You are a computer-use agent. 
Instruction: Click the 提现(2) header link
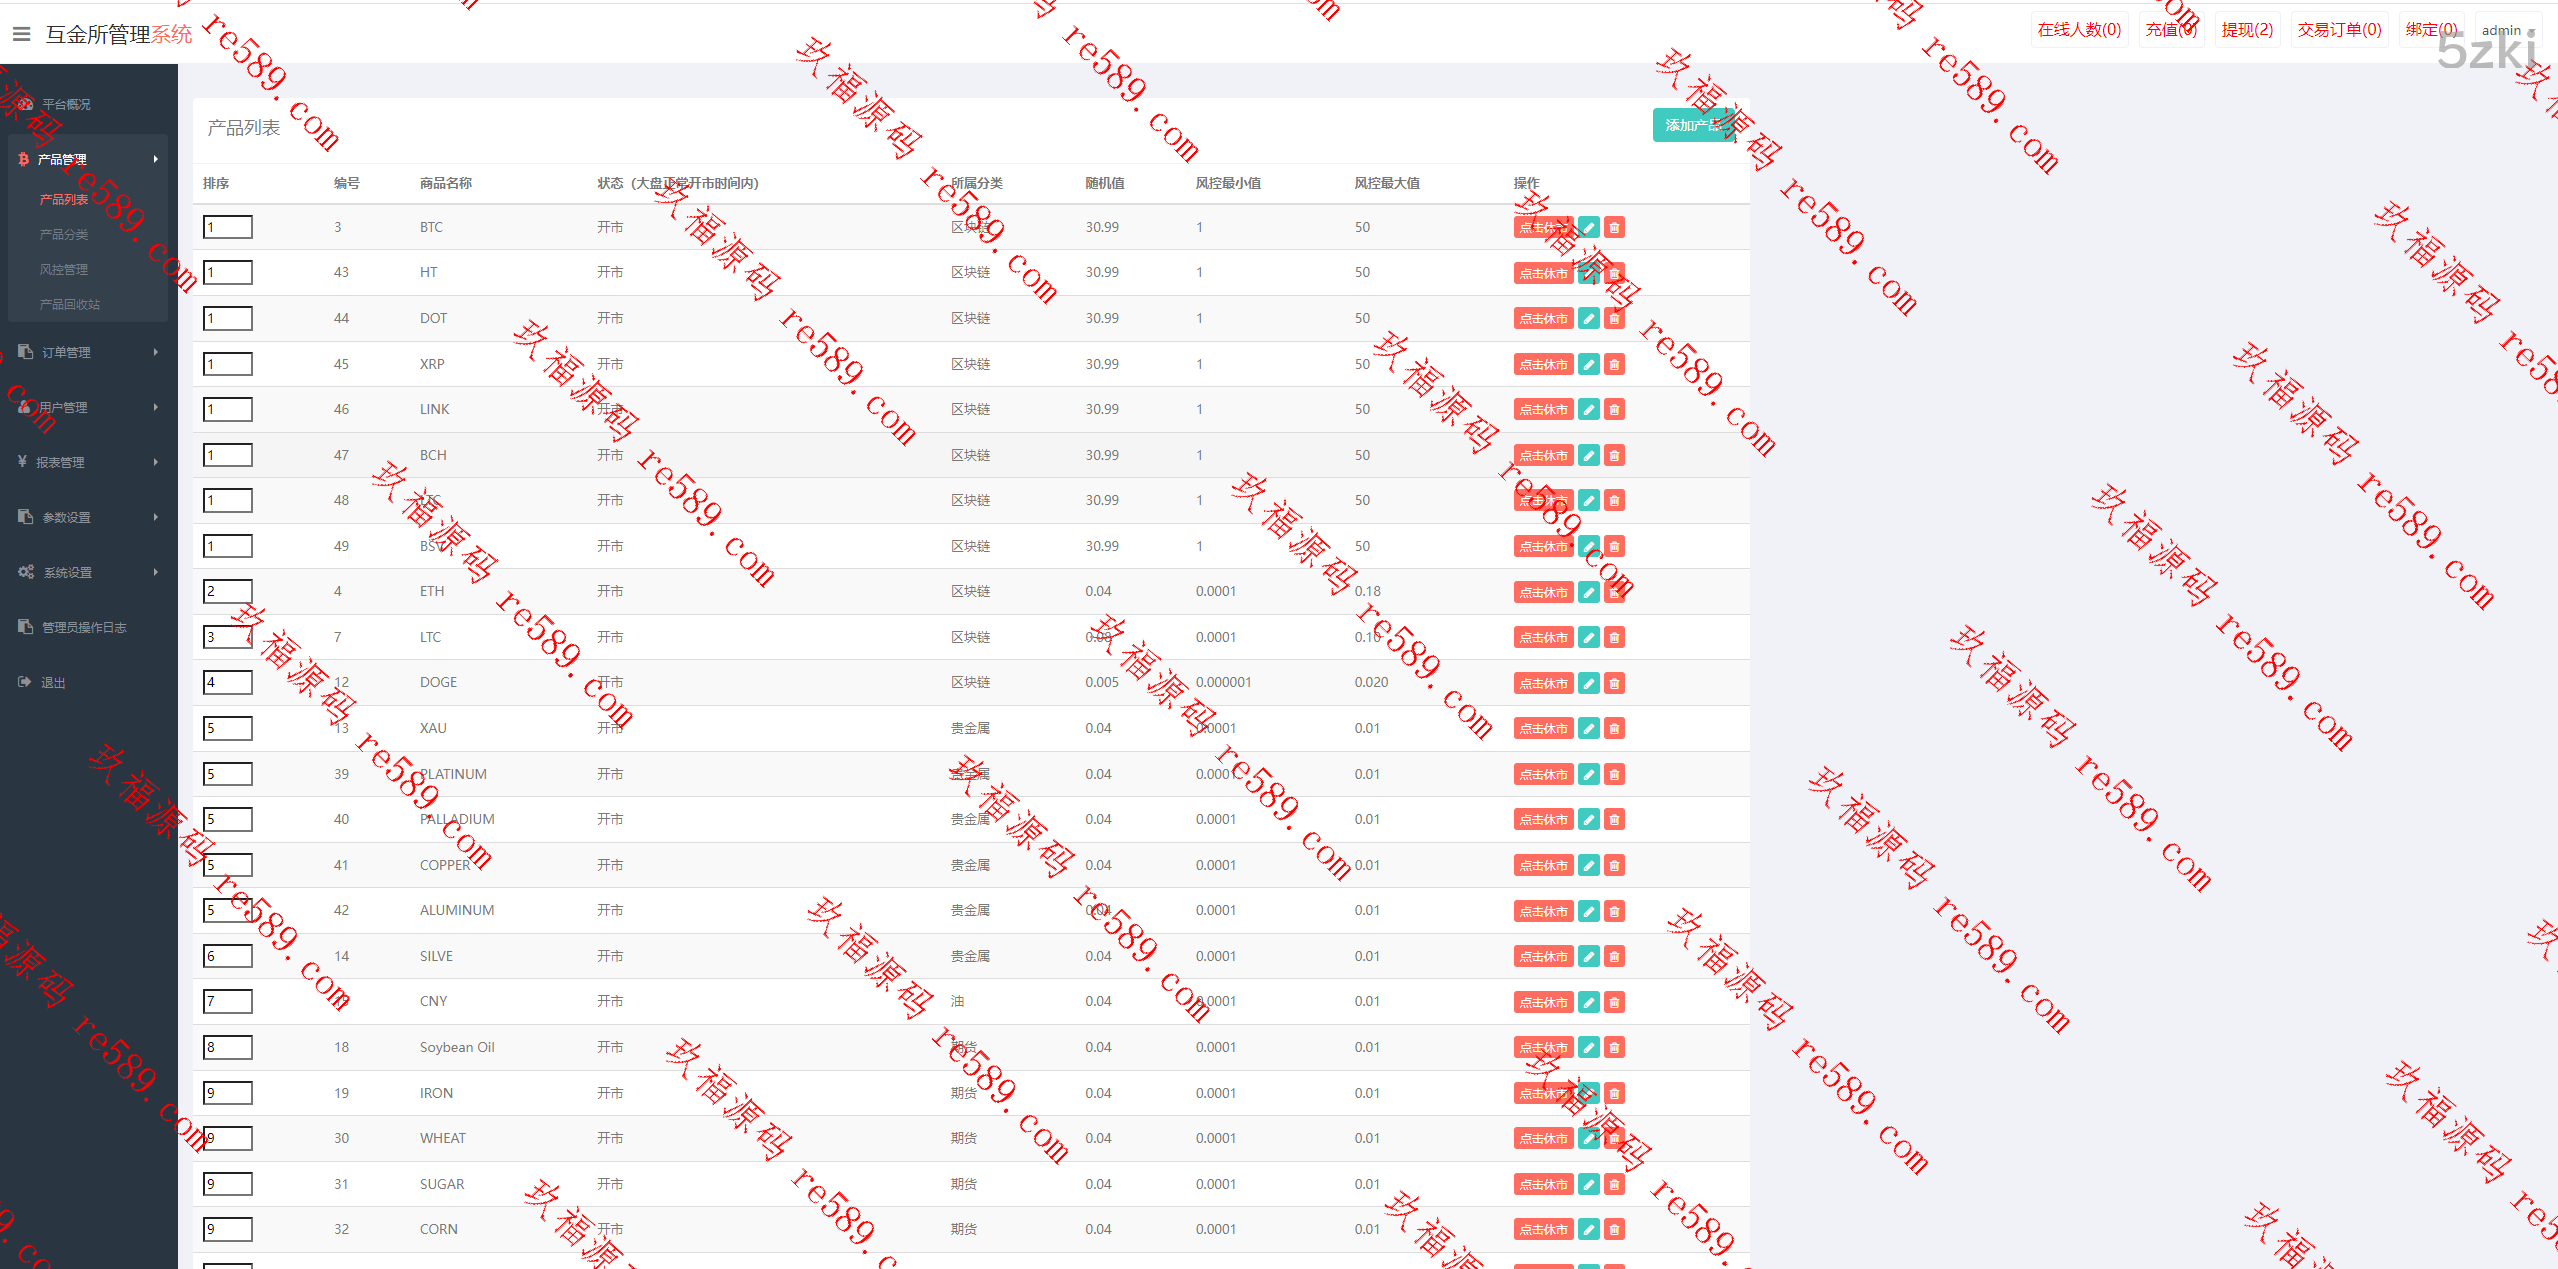click(x=2246, y=30)
